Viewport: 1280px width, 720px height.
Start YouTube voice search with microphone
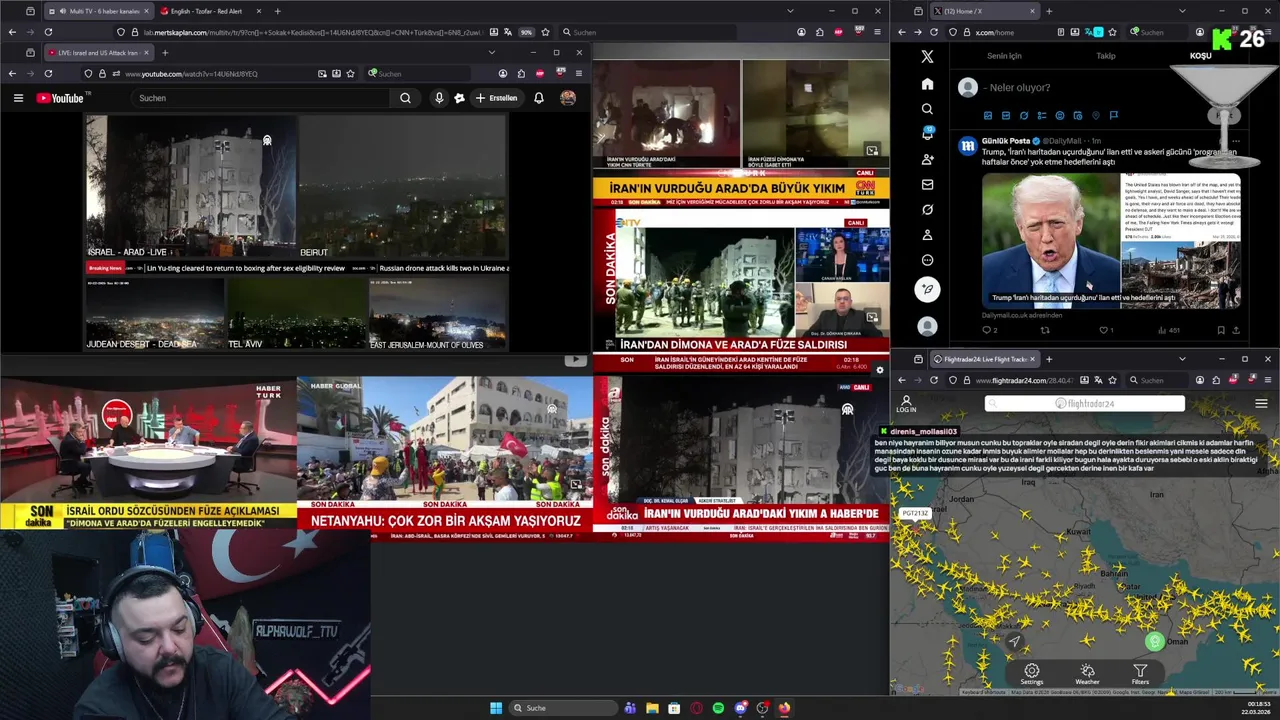(439, 98)
